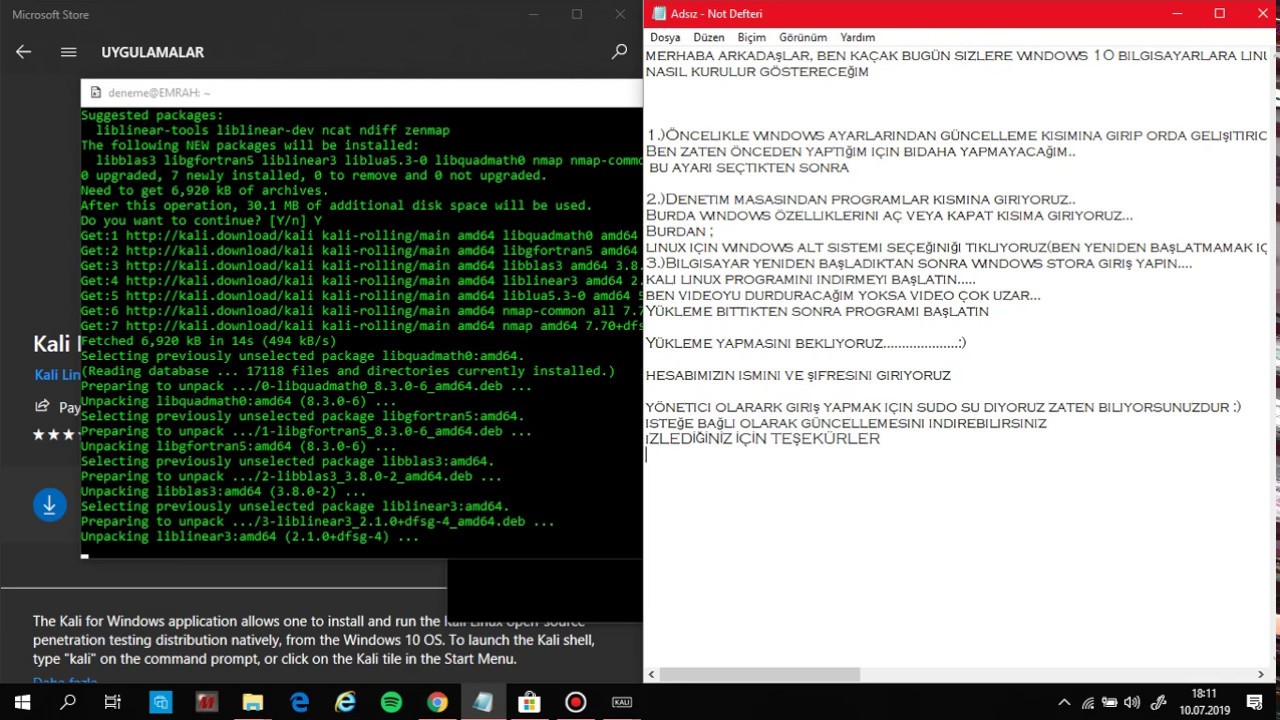Open the network Wi-Fi tray icon
The width and height of the screenshot is (1280, 720).
tap(1087, 702)
